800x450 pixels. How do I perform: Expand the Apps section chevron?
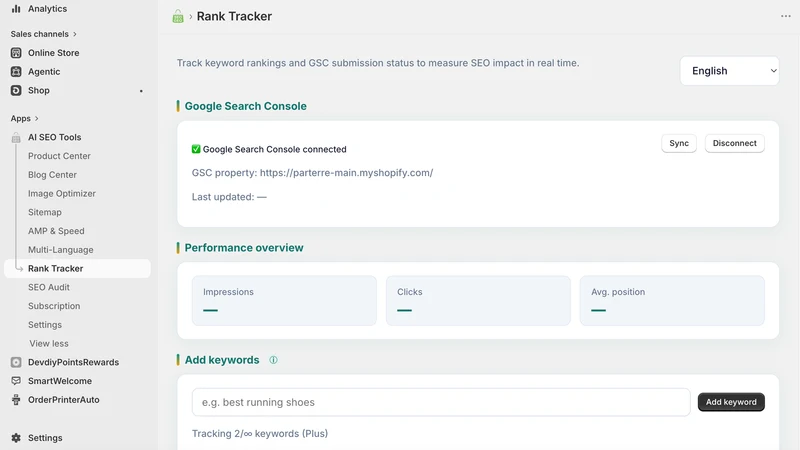37,118
